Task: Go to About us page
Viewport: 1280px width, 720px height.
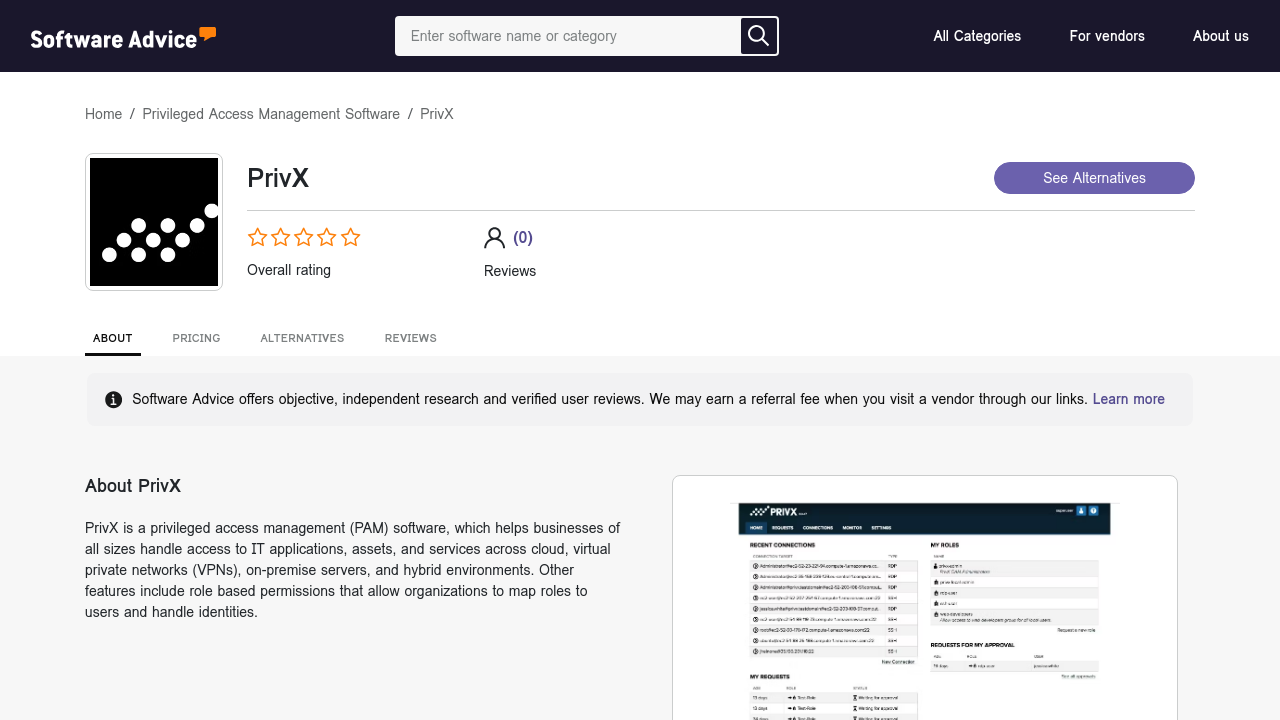Action: point(1220,36)
